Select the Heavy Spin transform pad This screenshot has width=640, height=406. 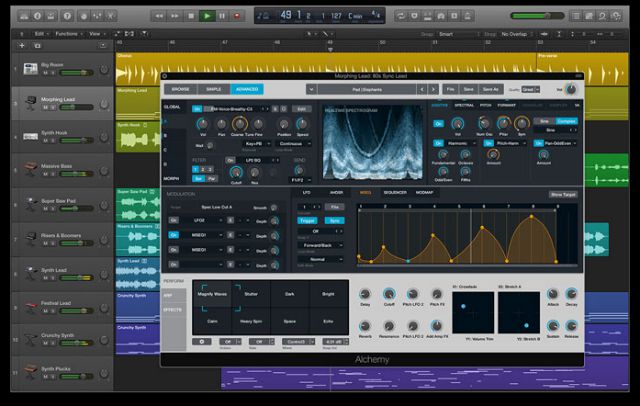[x=251, y=321]
